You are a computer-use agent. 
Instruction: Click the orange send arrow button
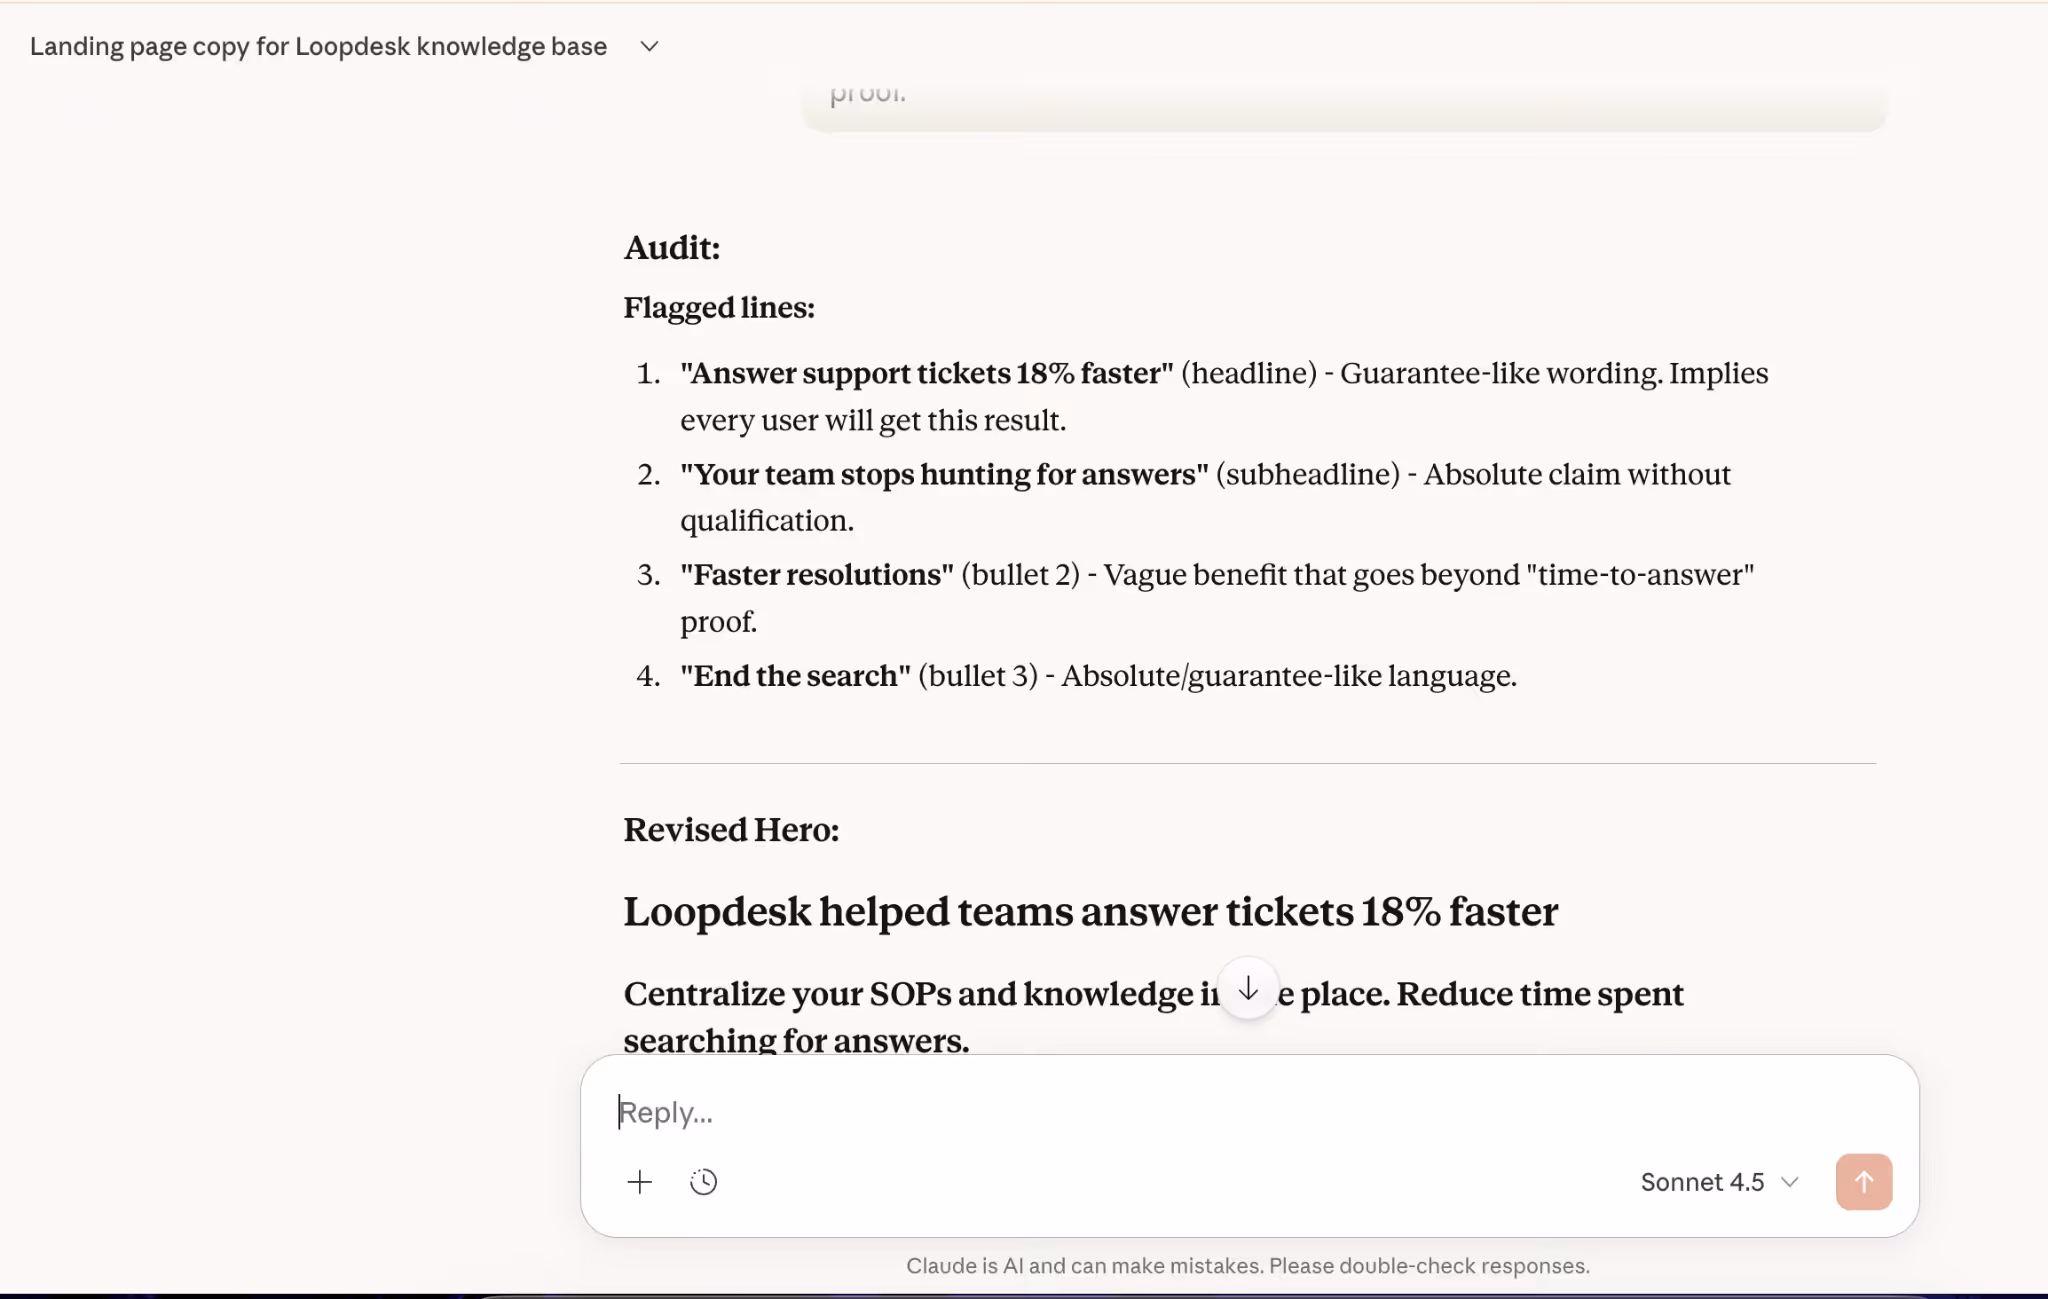(x=1864, y=1182)
